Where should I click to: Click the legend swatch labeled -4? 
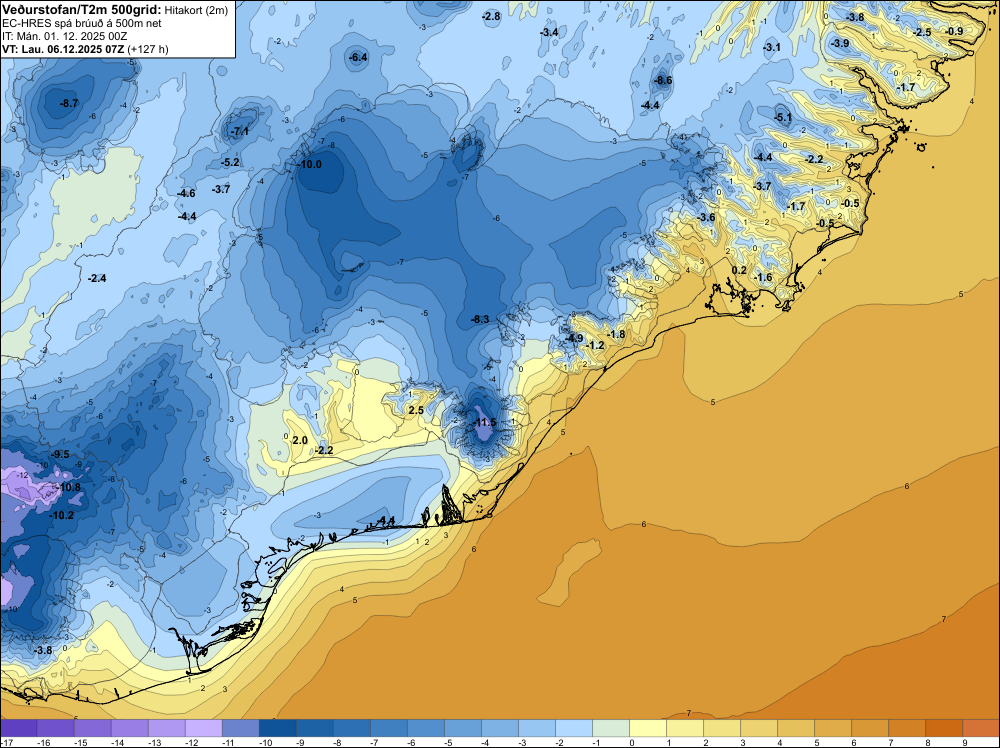coord(500,728)
